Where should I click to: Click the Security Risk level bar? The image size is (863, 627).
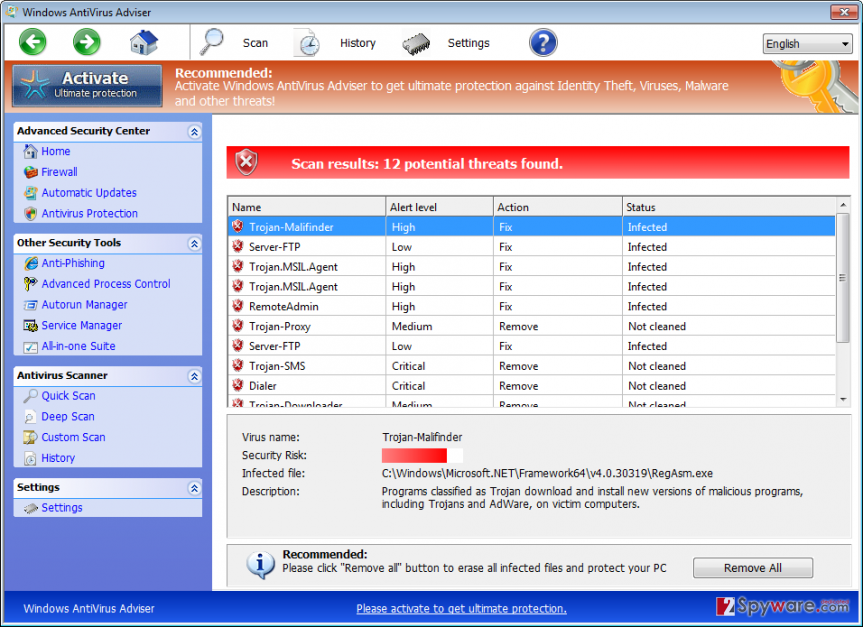[x=422, y=455]
